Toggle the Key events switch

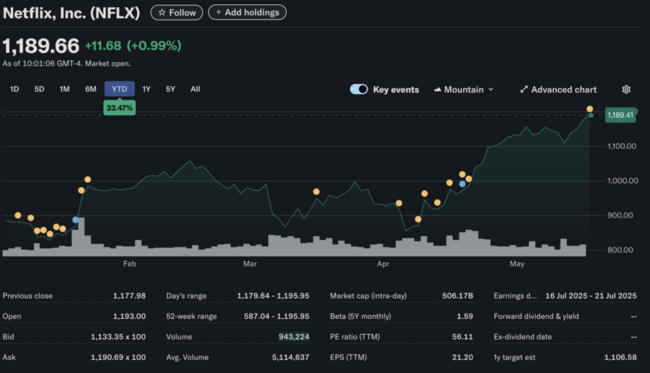(359, 89)
